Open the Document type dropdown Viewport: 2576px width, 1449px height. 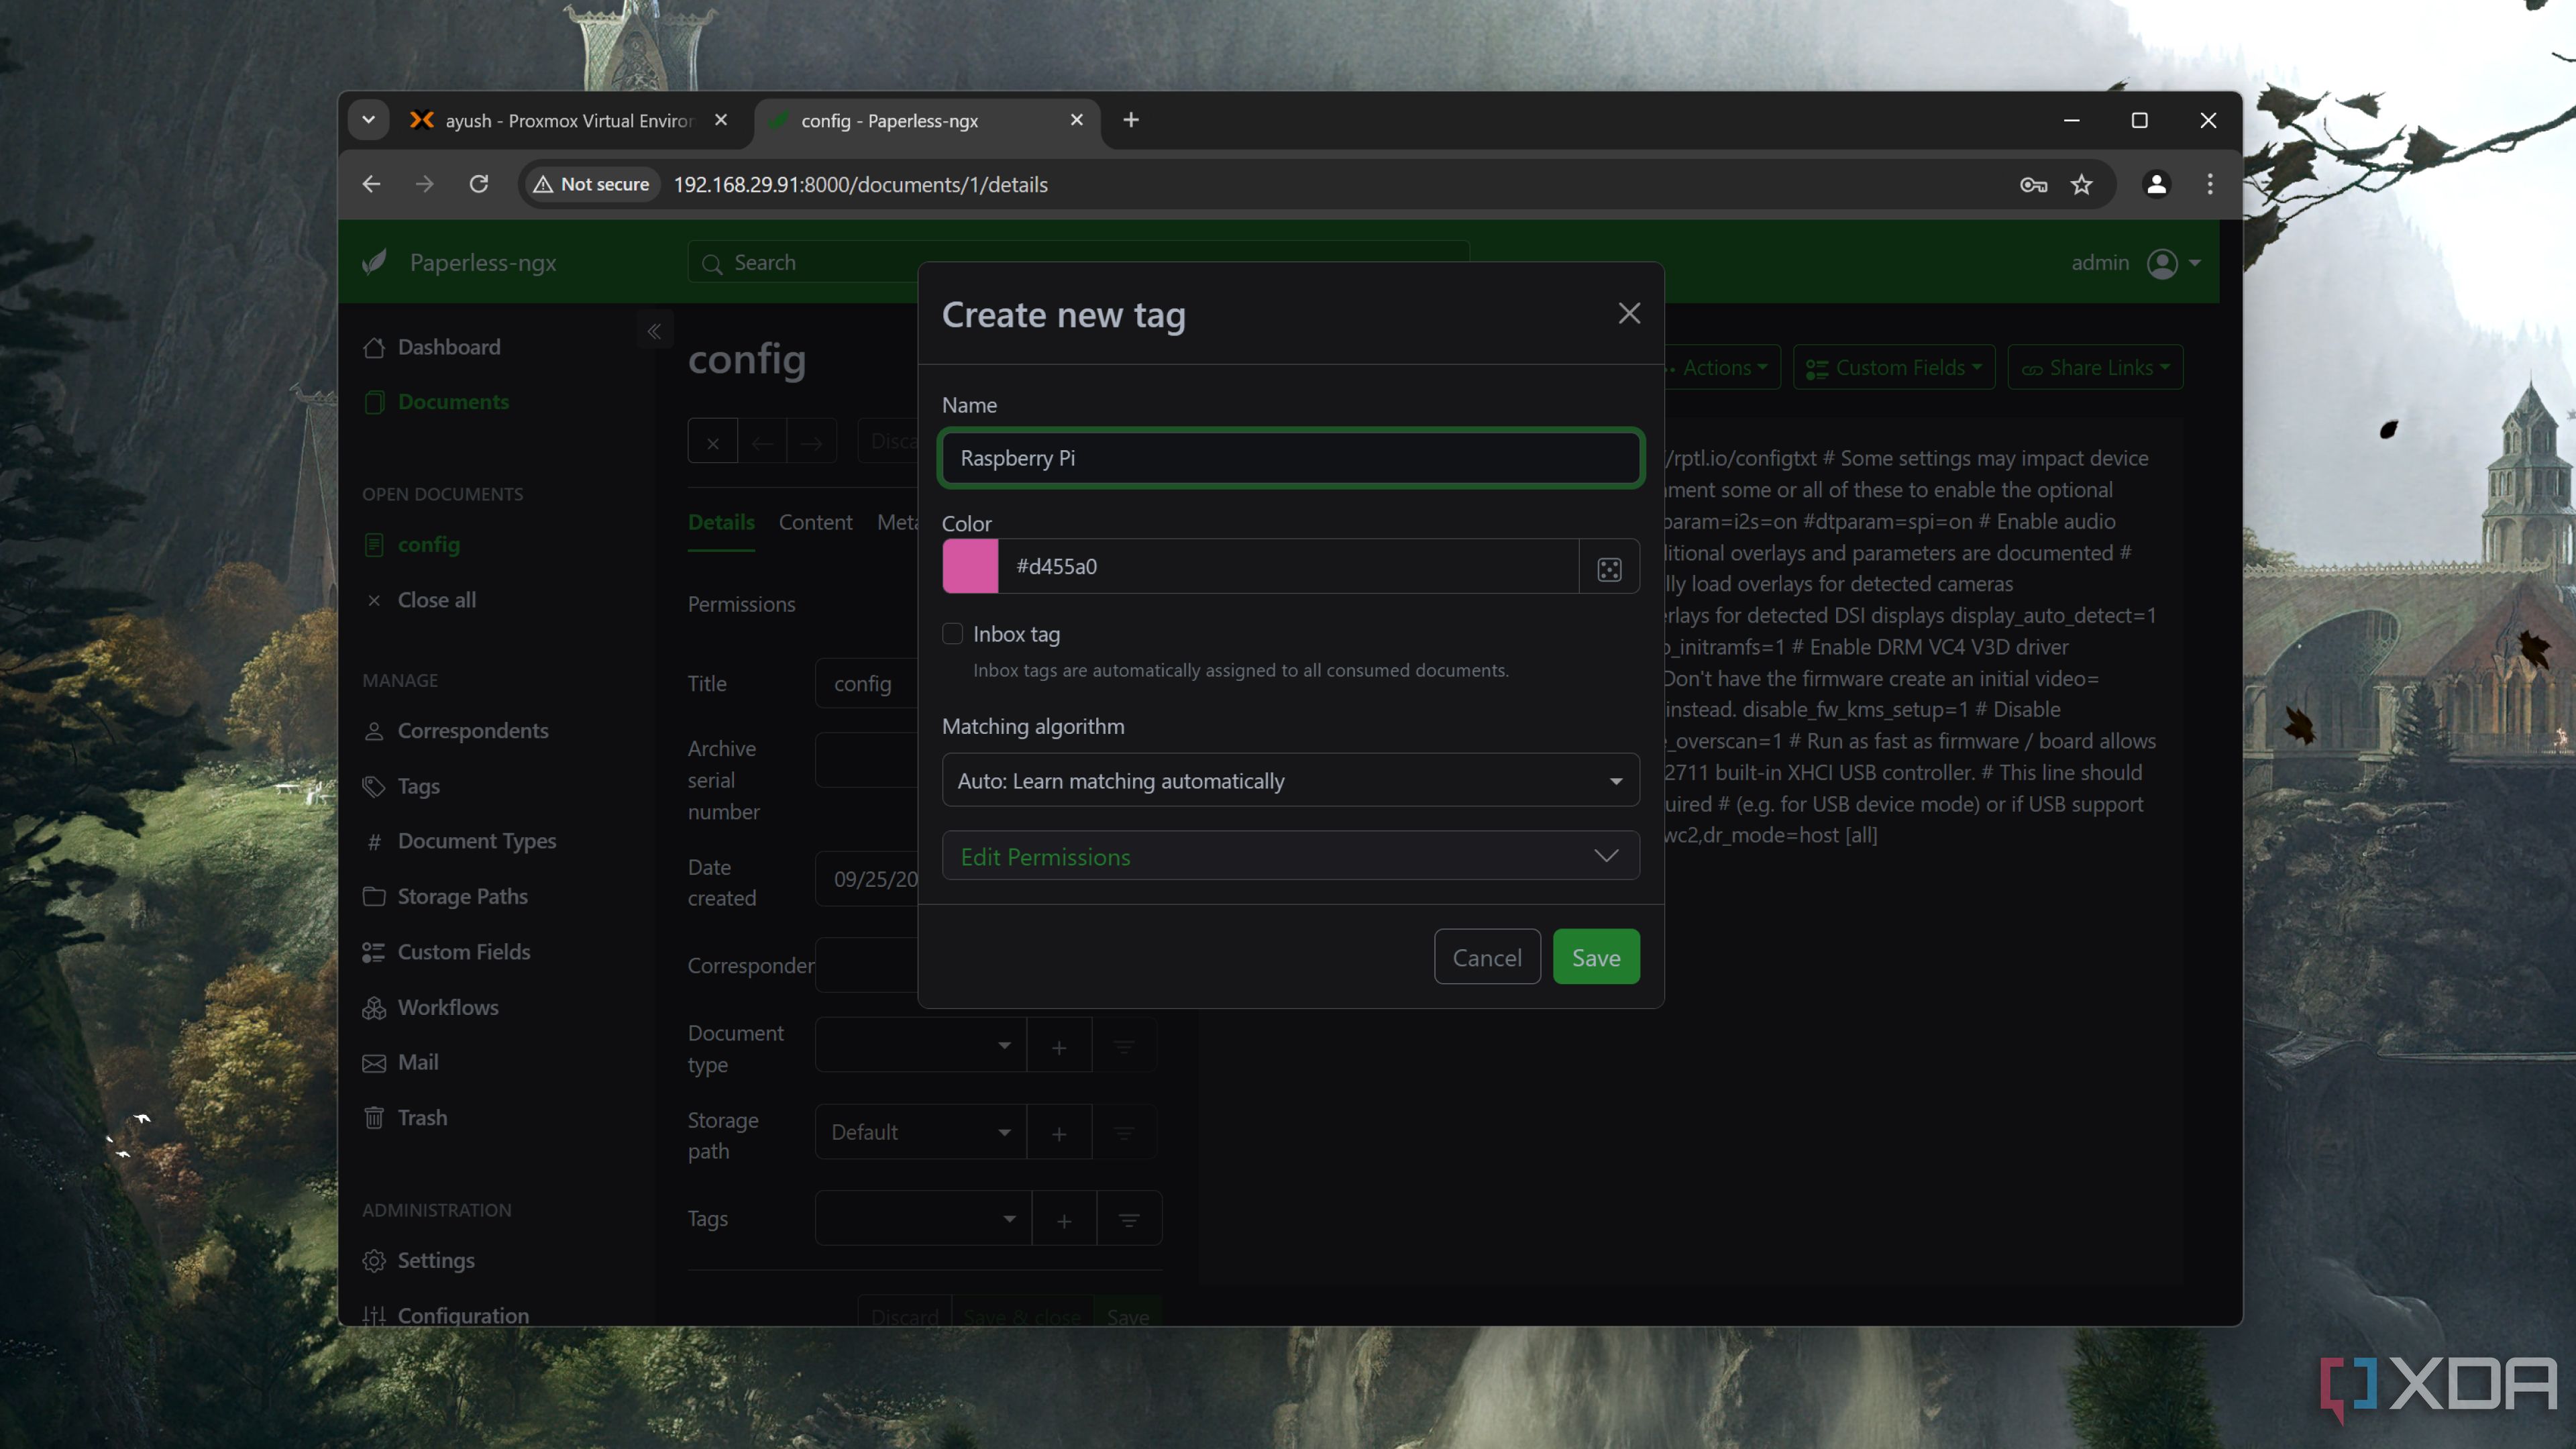[920, 1045]
